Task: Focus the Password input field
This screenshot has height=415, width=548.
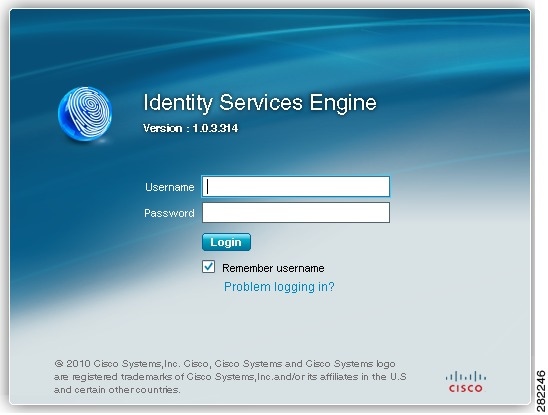Action: pyautogui.click(x=296, y=213)
